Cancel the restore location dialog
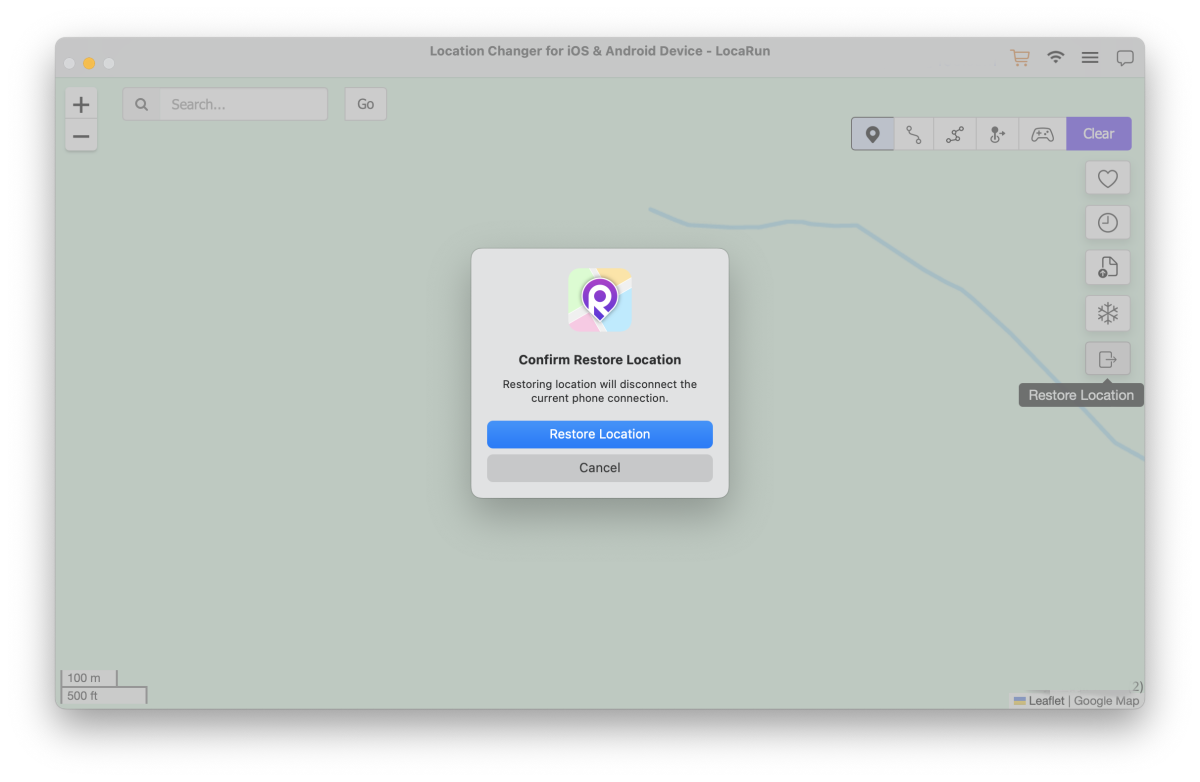Image resolution: width=1200 pixels, height=782 pixels. pos(599,467)
